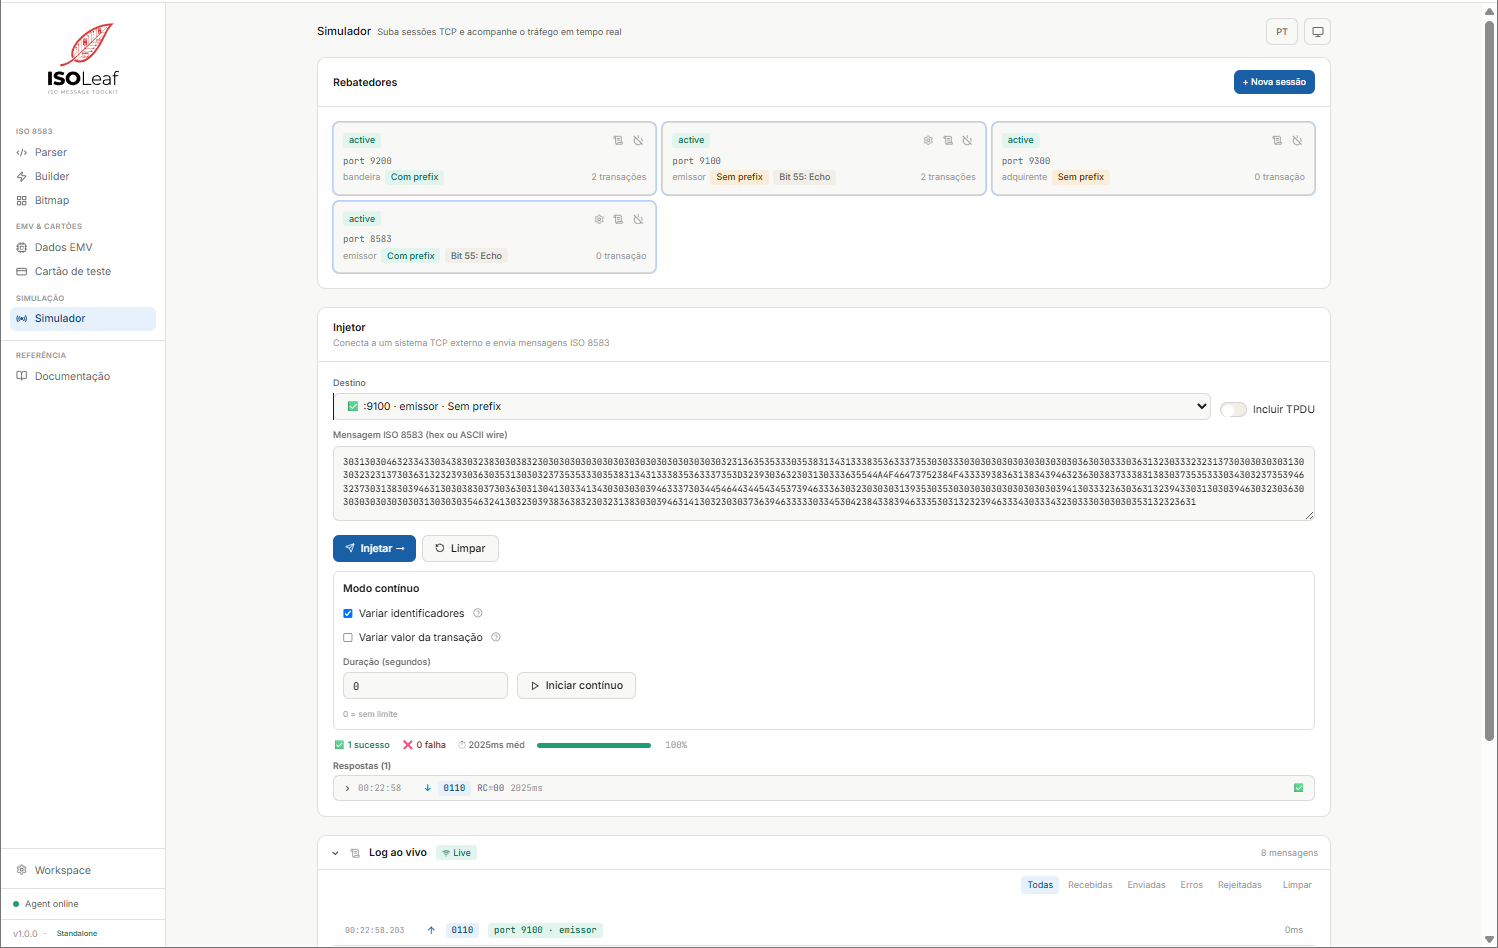The height and width of the screenshot is (948, 1498).
Task: Switch language with PT button
Action: pyautogui.click(x=1282, y=32)
